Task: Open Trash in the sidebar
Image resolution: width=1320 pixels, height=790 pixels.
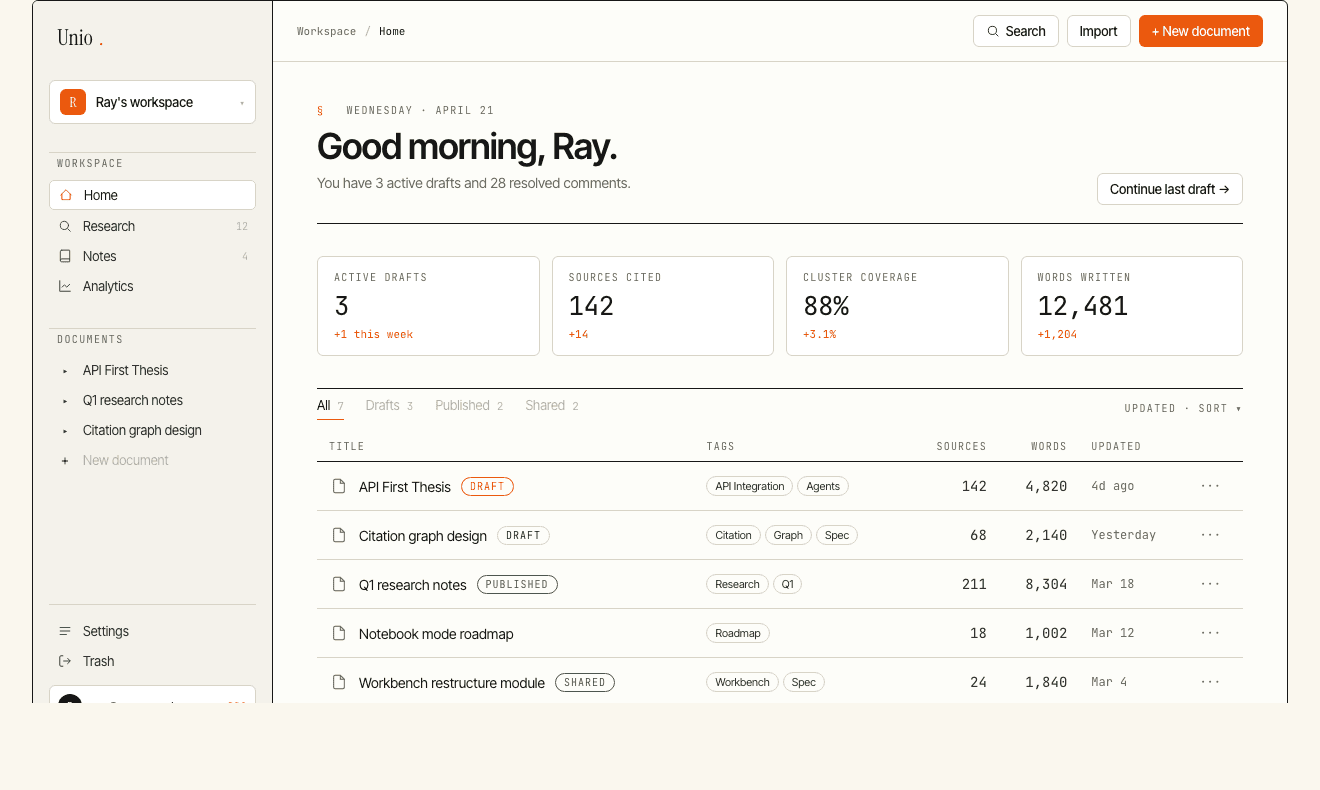Action: 152,661
